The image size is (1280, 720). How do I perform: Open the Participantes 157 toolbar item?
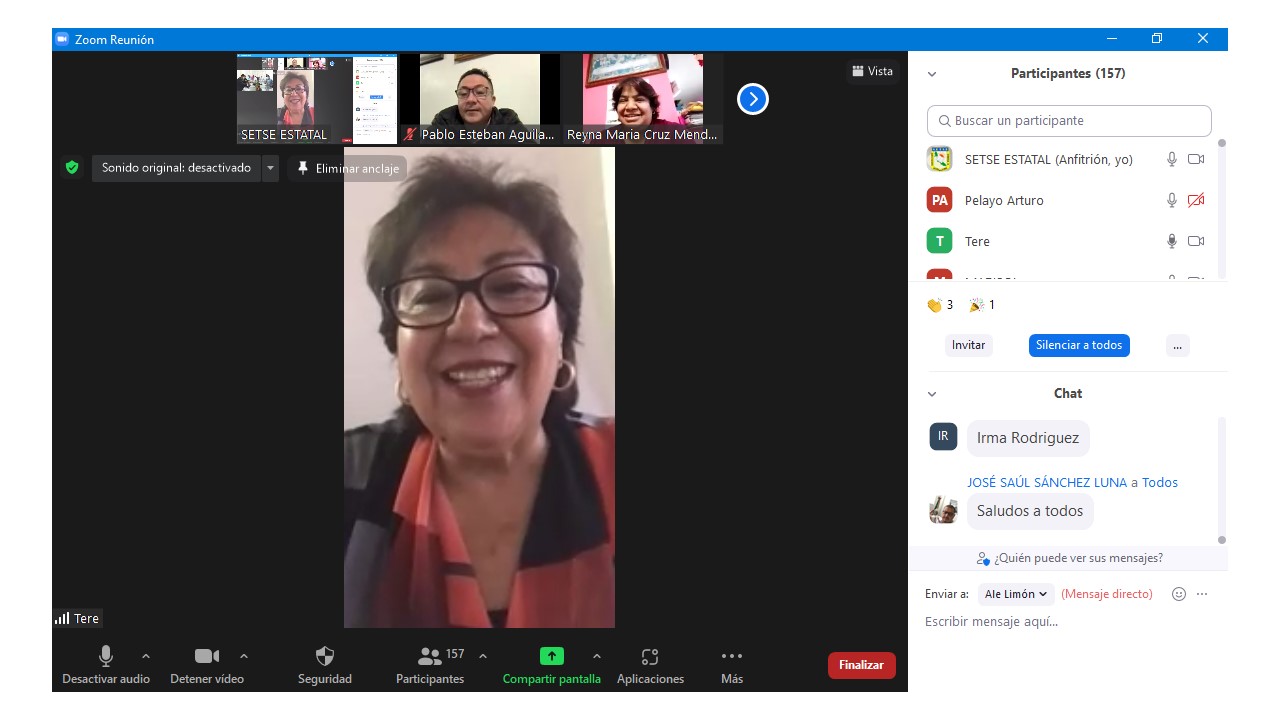tap(430, 657)
